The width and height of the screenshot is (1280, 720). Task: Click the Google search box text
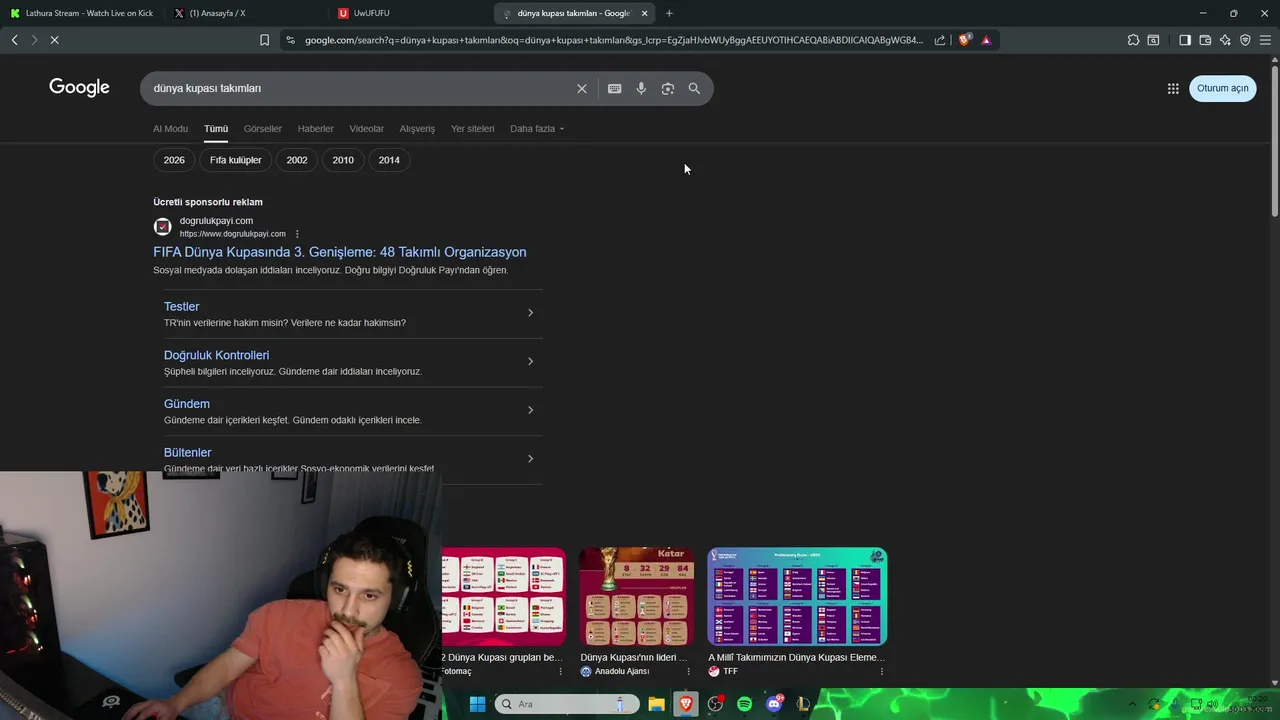click(207, 88)
